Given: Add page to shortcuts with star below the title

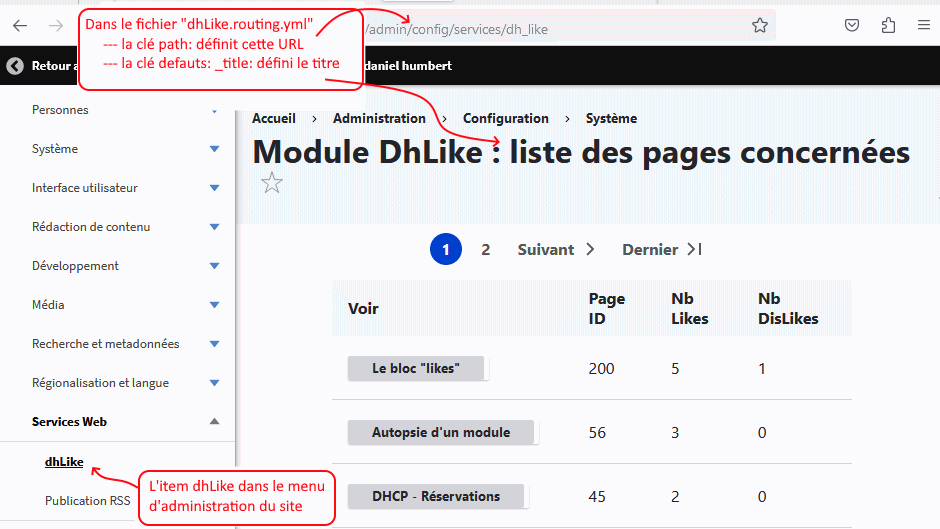Looking at the screenshot, I should click(x=272, y=183).
